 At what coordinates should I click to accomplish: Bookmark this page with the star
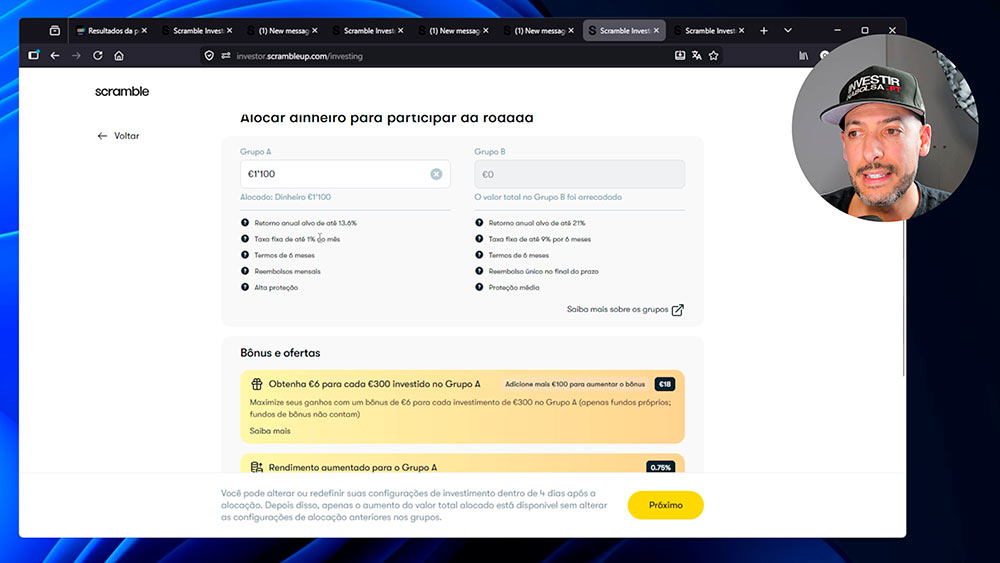(714, 56)
